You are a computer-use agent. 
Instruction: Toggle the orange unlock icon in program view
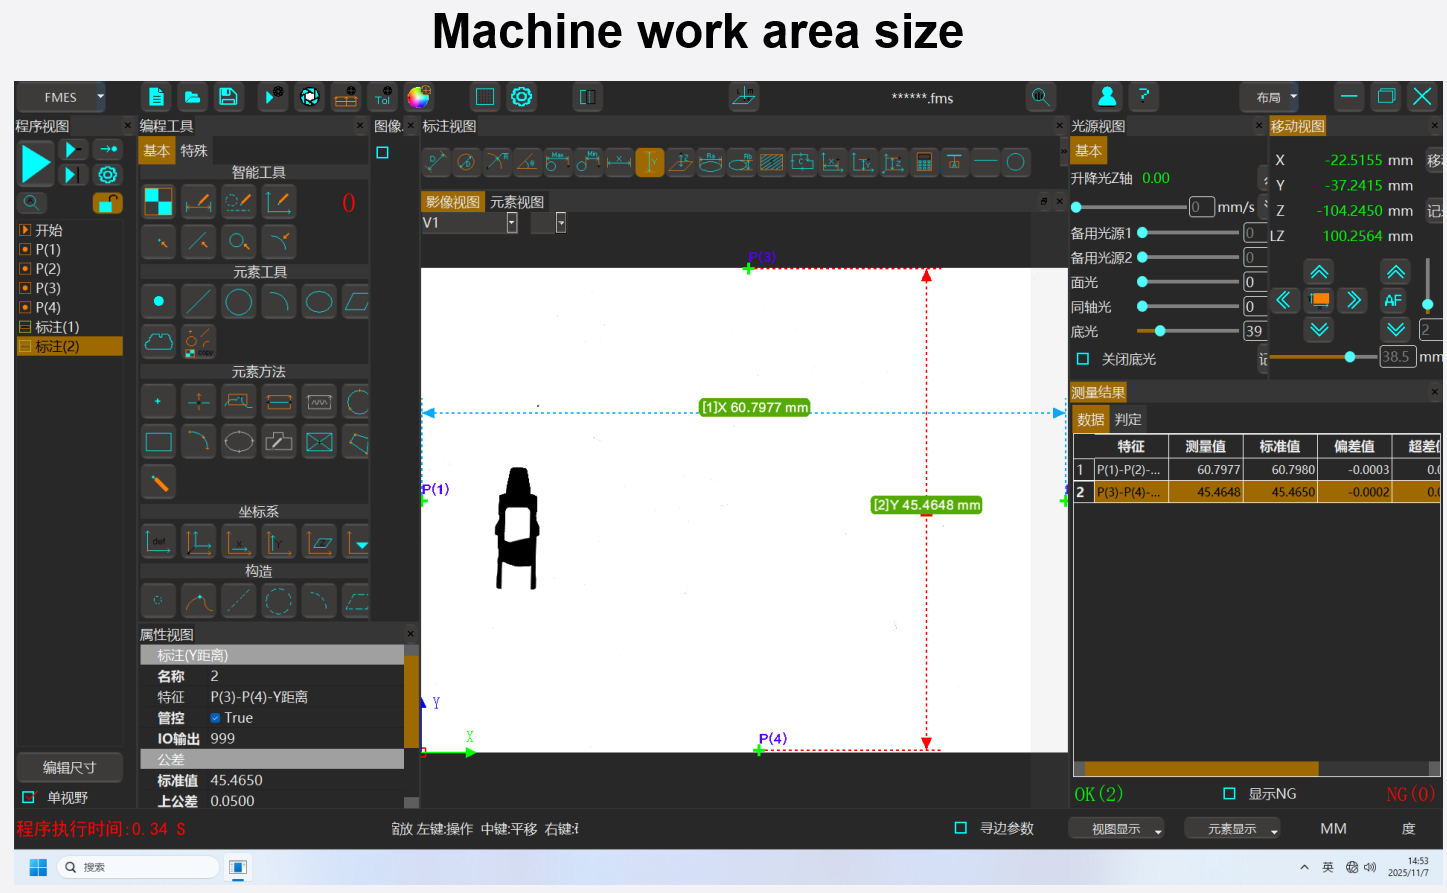(x=107, y=203)
